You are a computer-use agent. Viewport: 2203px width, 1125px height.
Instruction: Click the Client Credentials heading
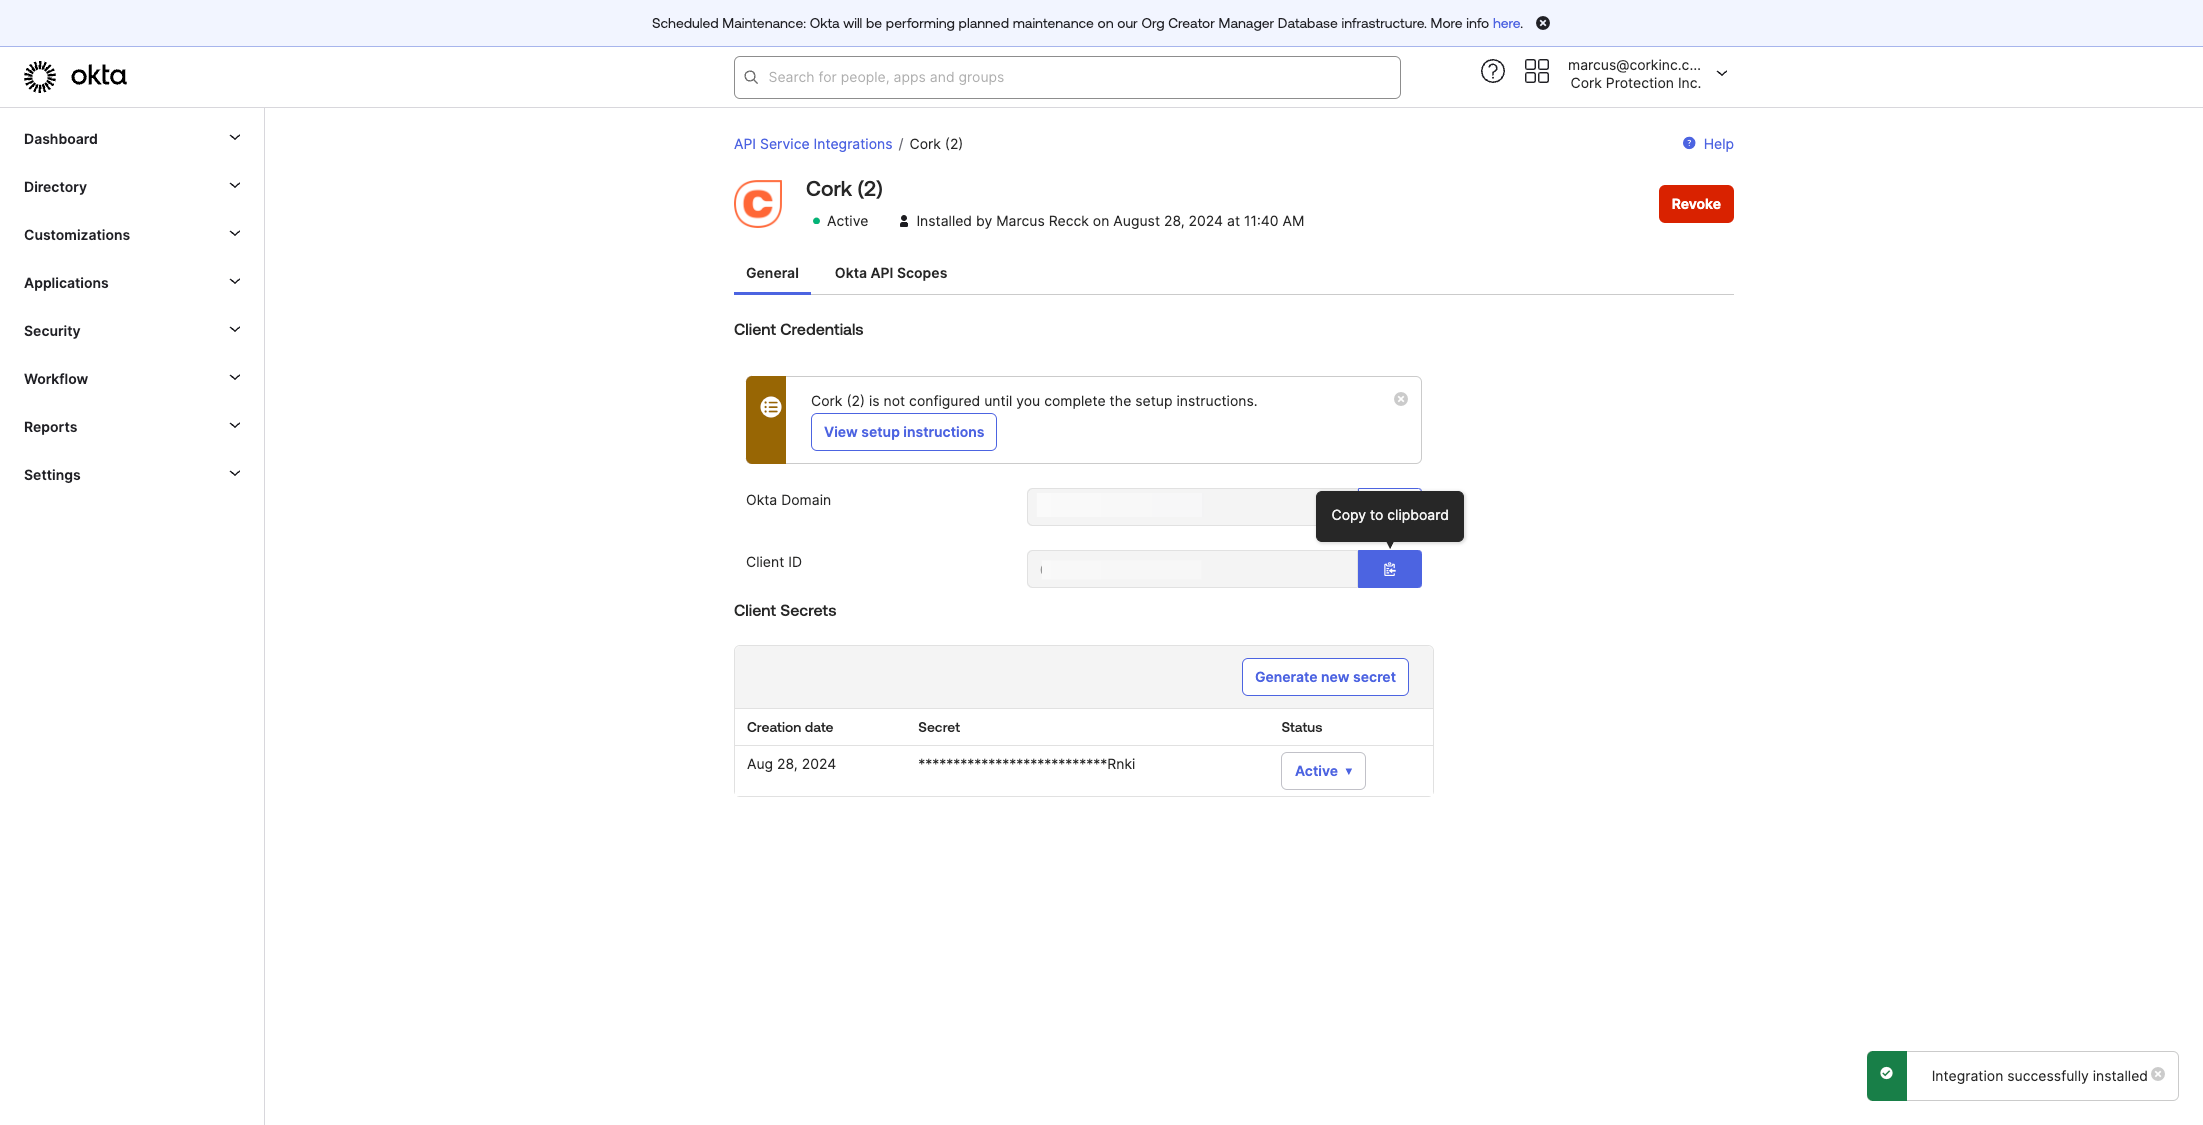click(x=798, y=330)
